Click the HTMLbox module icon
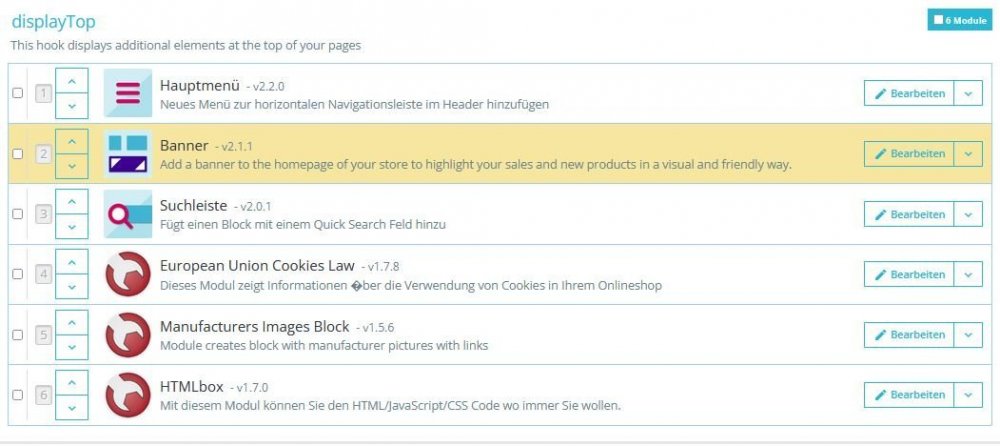Screen dimensions: 1000x446 click(x=127, y=394)
